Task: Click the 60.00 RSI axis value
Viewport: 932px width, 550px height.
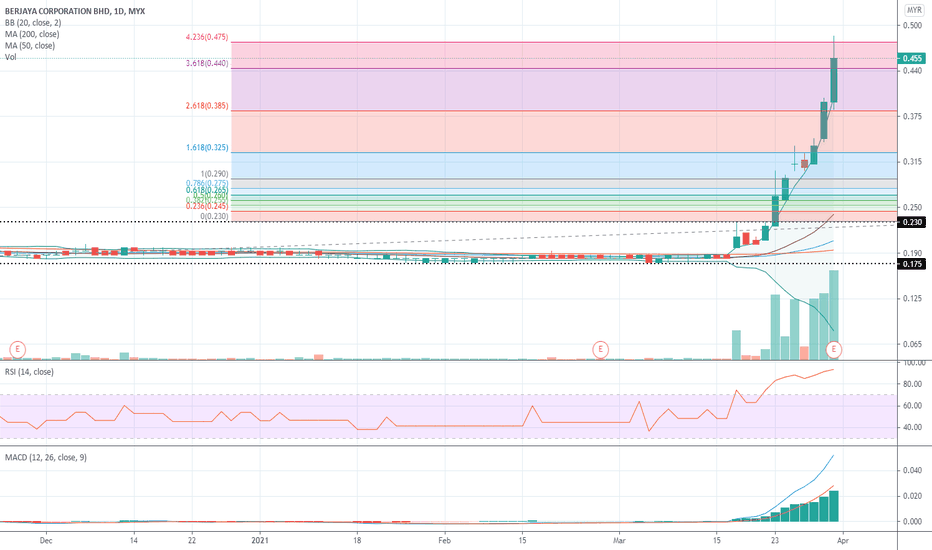Action: point(912,406)
